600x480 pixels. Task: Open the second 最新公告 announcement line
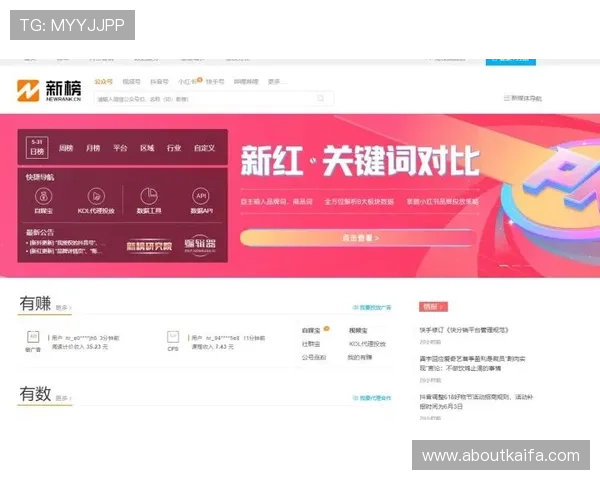coord(64,251)
